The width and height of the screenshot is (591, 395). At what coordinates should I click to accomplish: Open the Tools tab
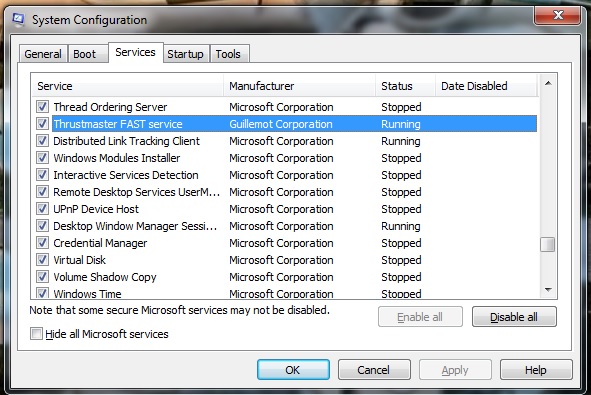(228, 54)
